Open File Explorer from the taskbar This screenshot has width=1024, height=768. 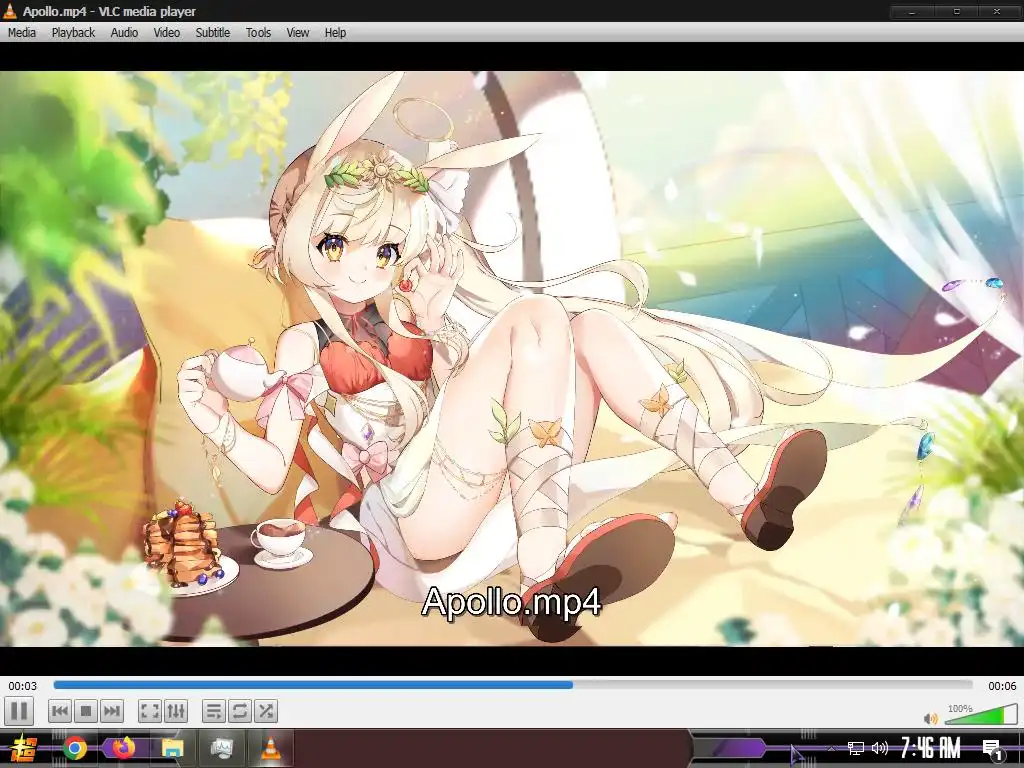(x=172, y=748)
